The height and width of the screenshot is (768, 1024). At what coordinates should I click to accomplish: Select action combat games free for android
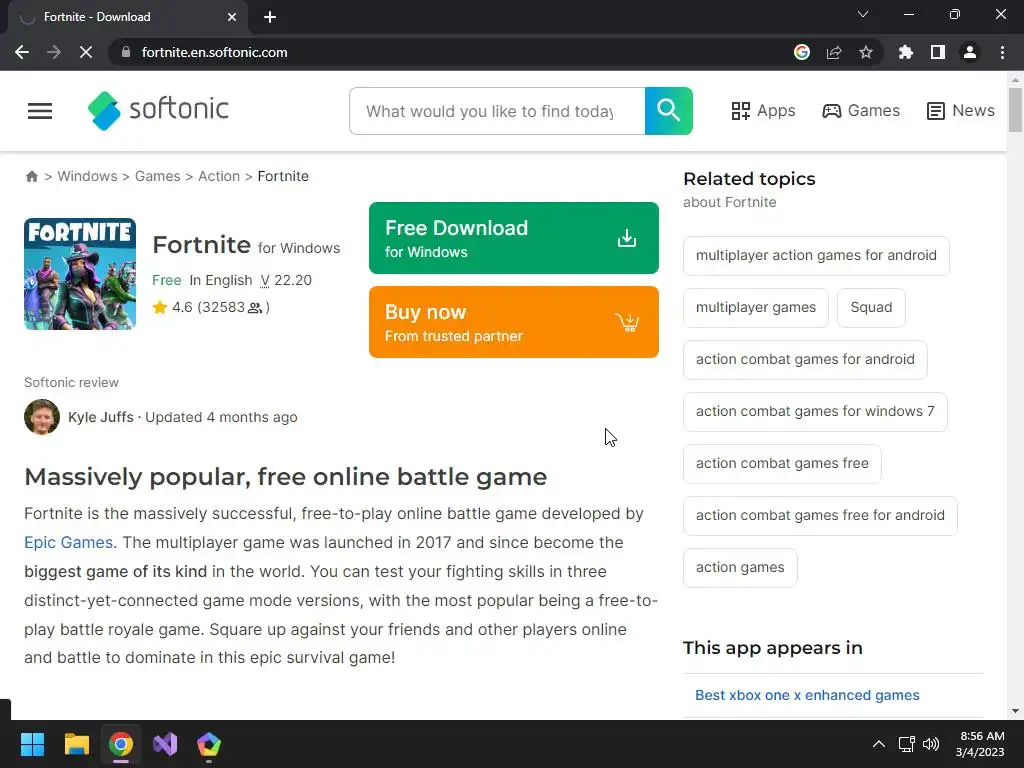820,515
